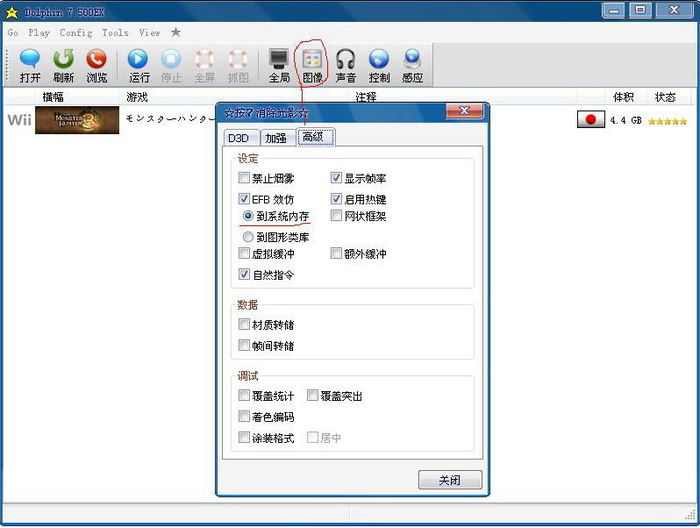Image resolution: width=700 pixels, height=528 pixels.
Task: Open the Go menu
Action: [x=13, y=33]
